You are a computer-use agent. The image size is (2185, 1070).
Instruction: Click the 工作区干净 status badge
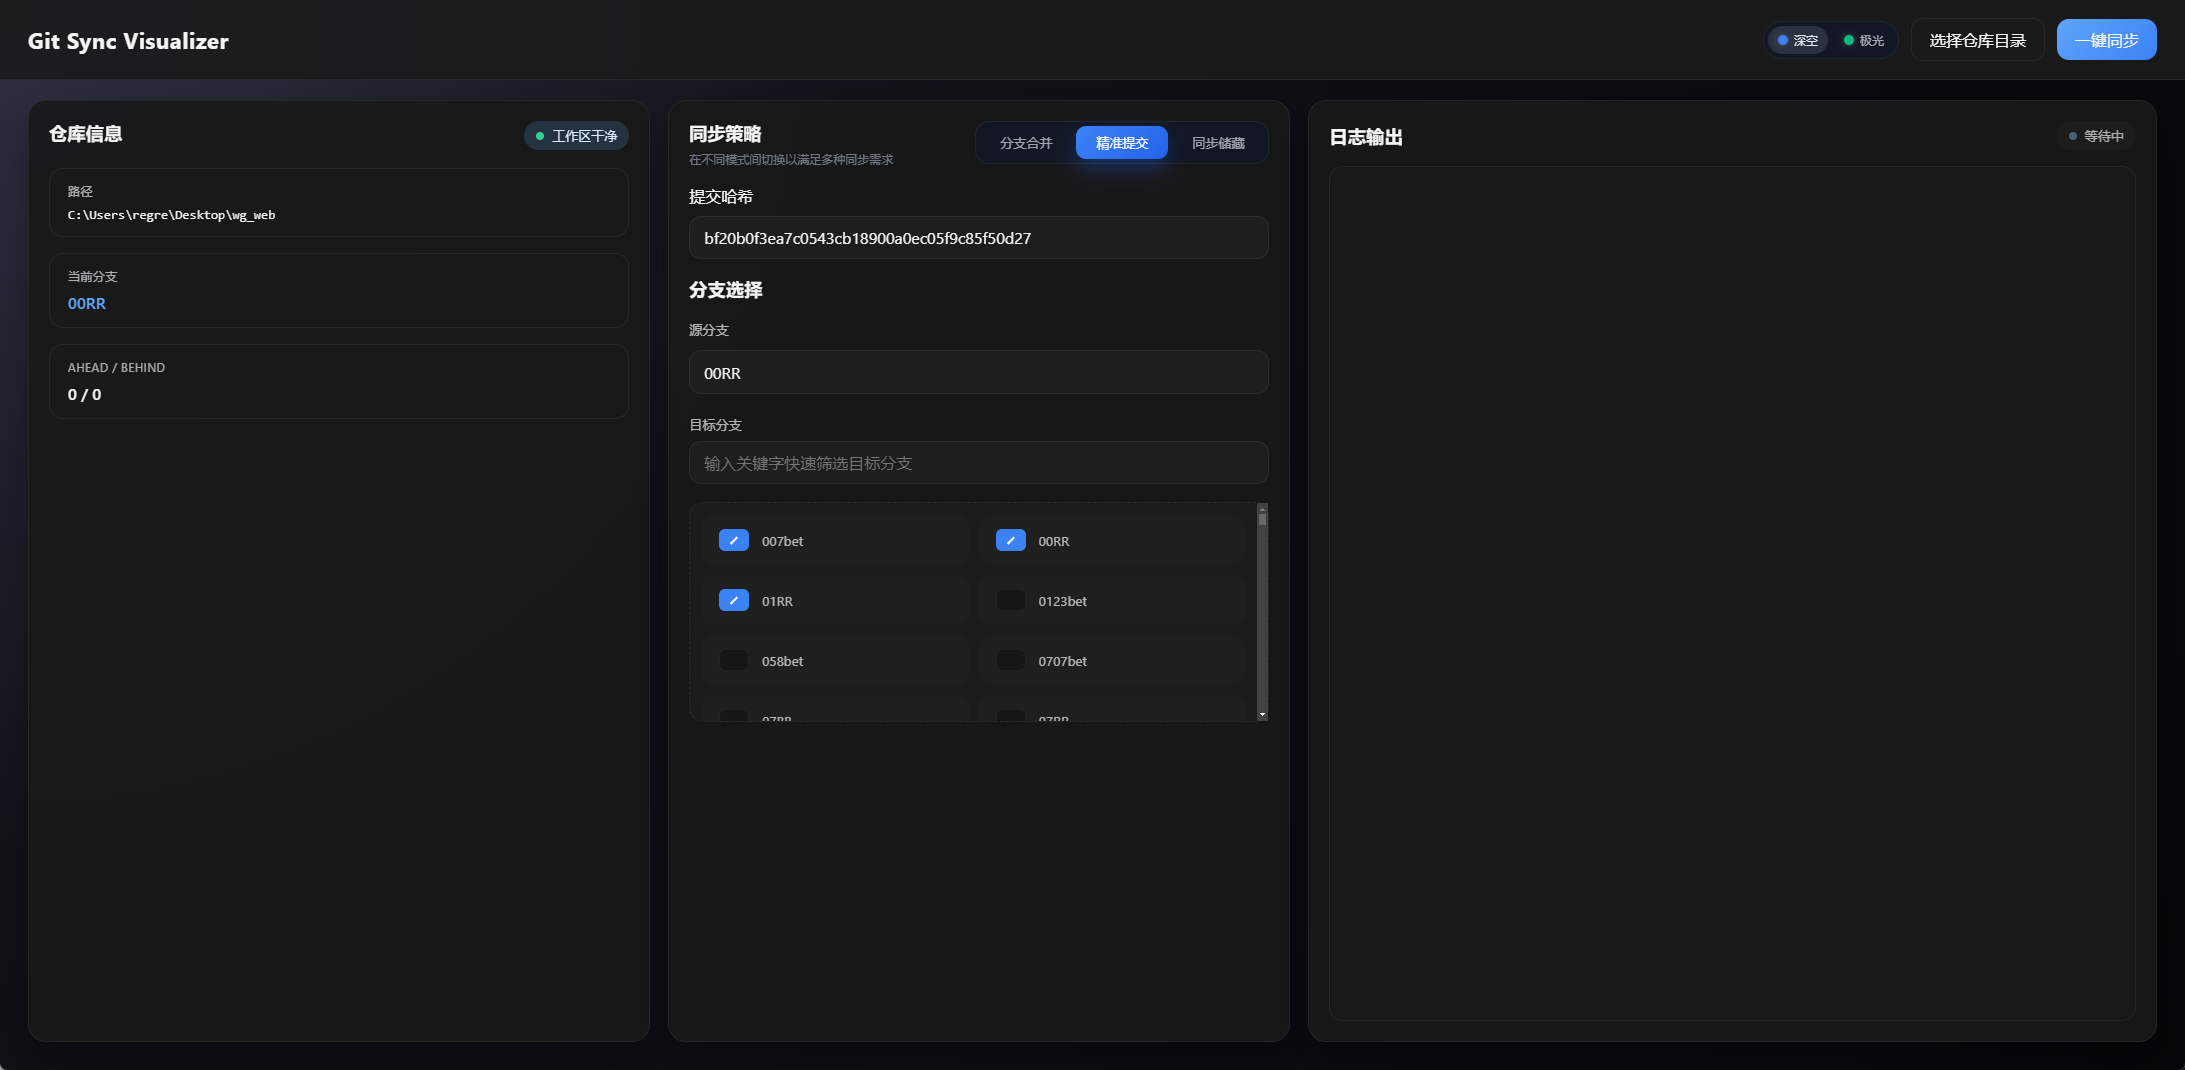tap(576, 136)
